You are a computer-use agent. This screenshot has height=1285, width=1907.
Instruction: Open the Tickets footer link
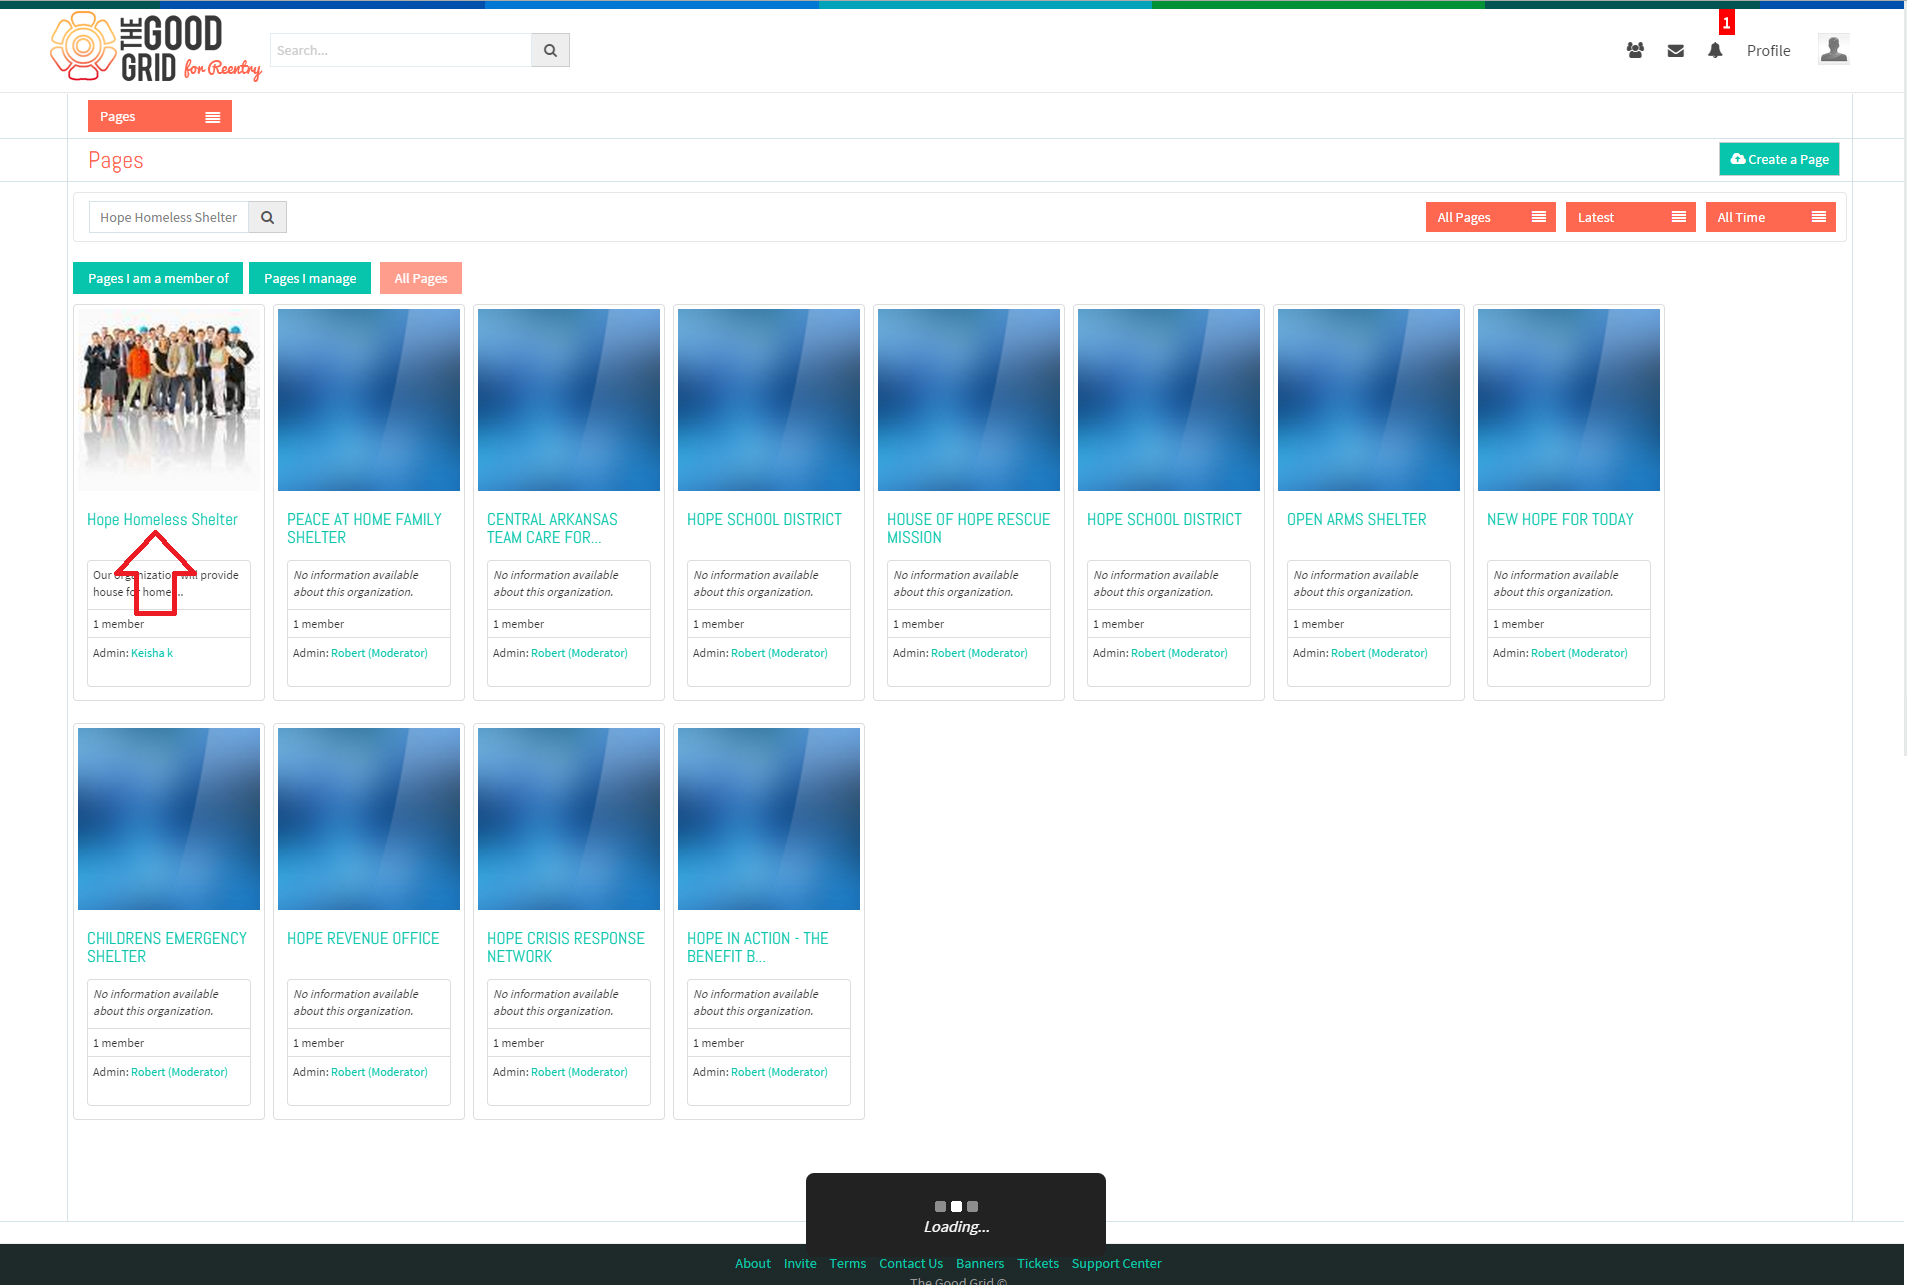tap(1038, 1264)
